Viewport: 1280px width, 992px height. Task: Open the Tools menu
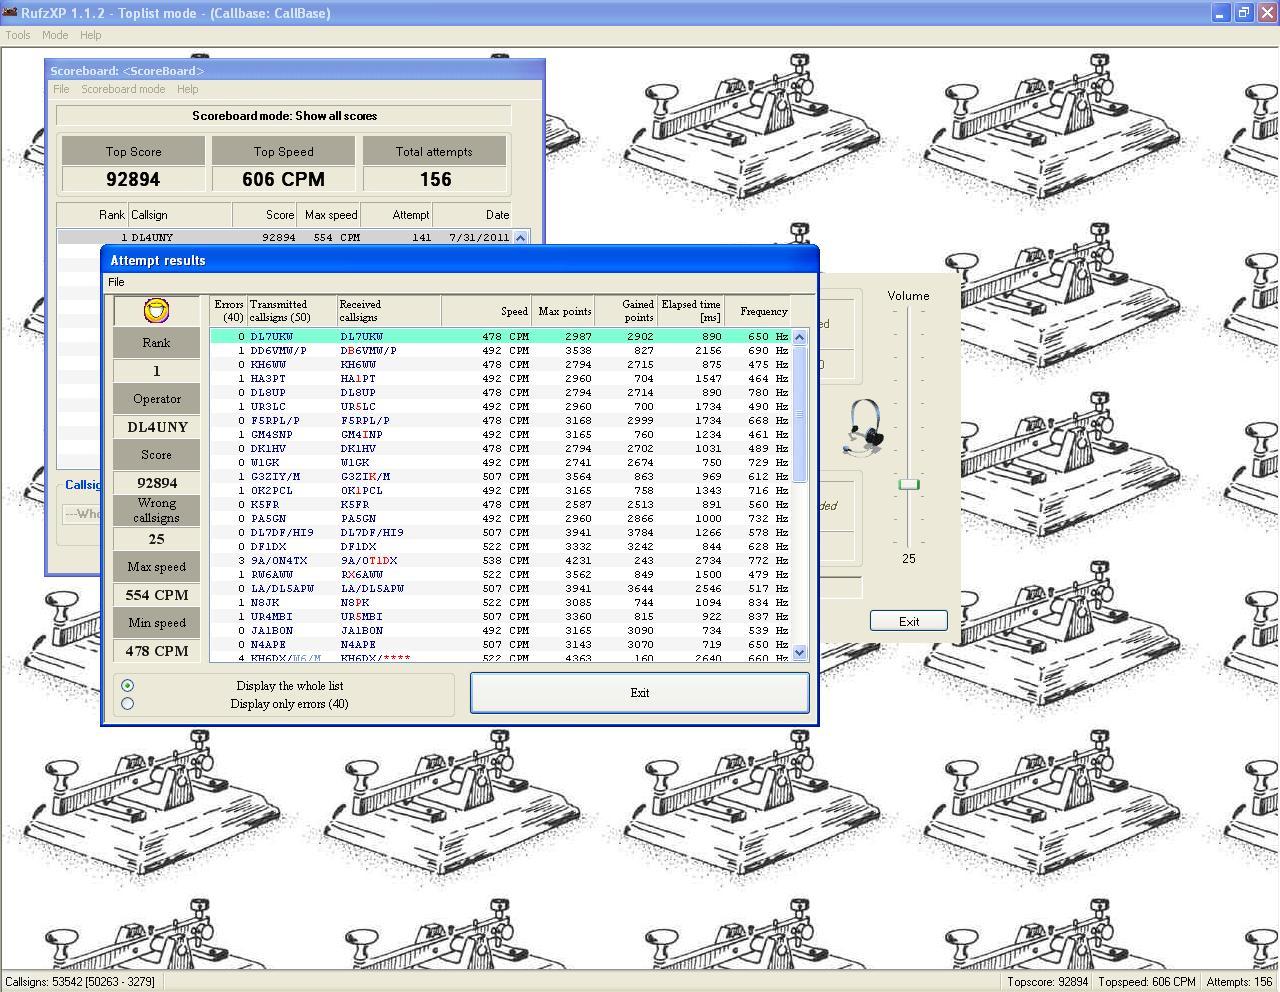[x=18, y=35]
